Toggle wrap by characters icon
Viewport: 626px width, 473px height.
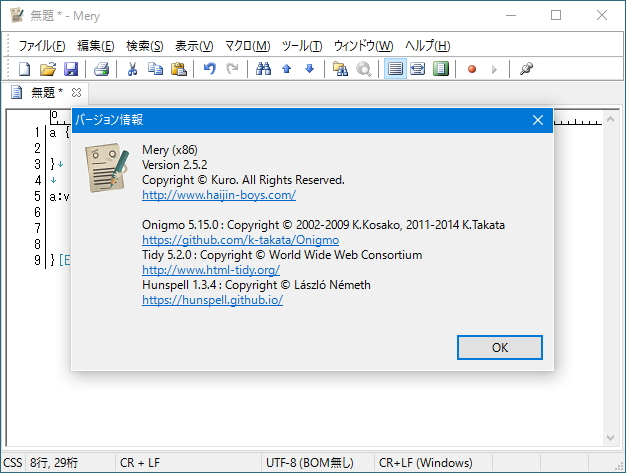[x=418, y=69]
